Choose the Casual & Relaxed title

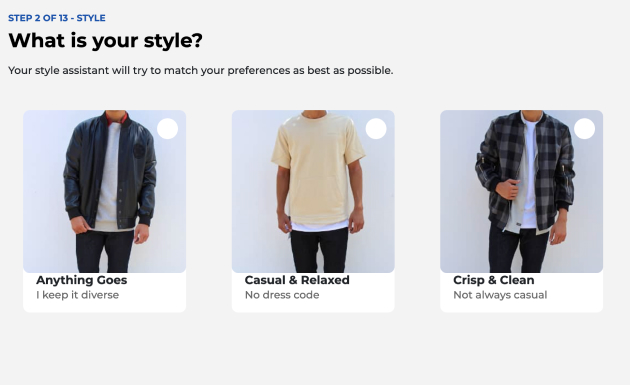[x=297, y=280]
